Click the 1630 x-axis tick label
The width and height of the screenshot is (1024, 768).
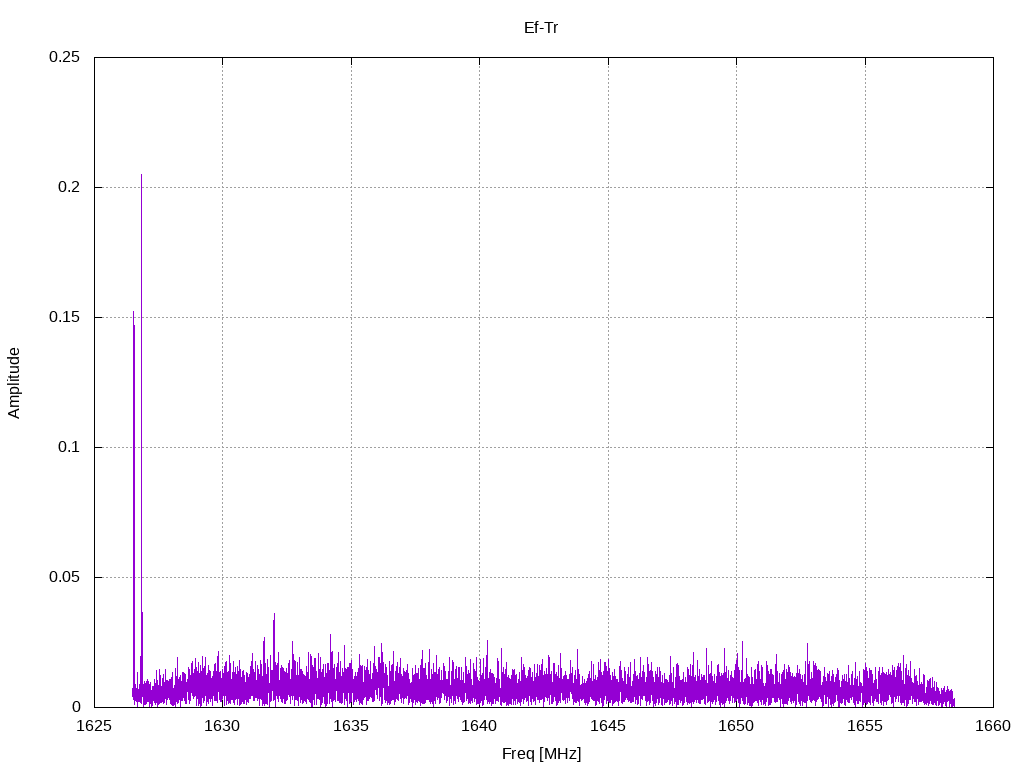coord(222,726)
